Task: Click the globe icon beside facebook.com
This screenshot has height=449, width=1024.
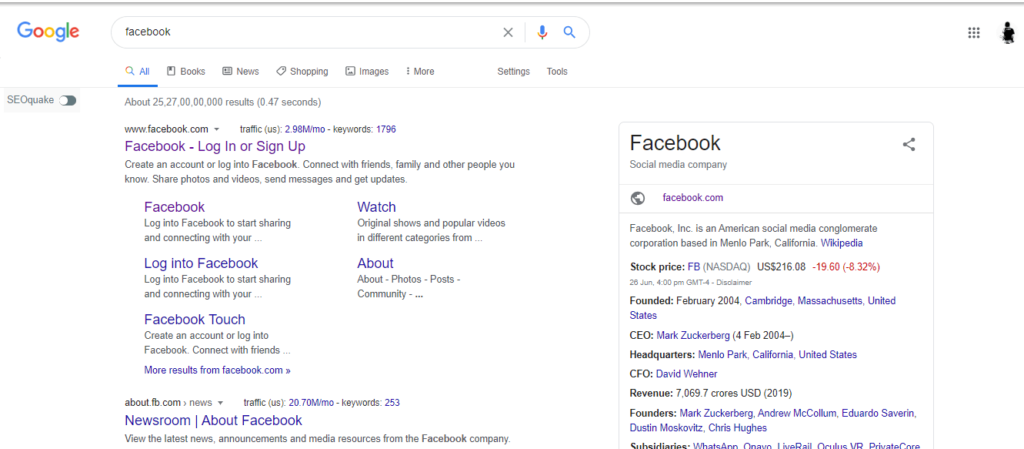Action: point(638,198)
